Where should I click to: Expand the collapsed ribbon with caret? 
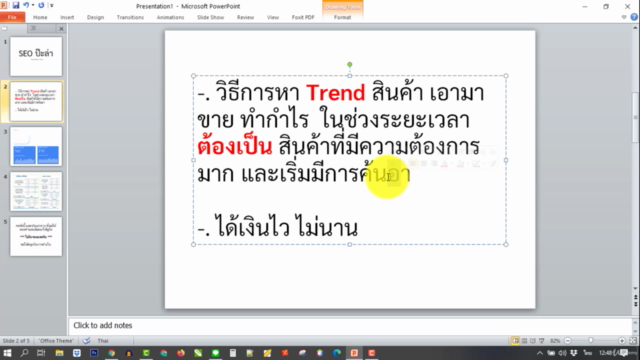(x=624, y=17)
